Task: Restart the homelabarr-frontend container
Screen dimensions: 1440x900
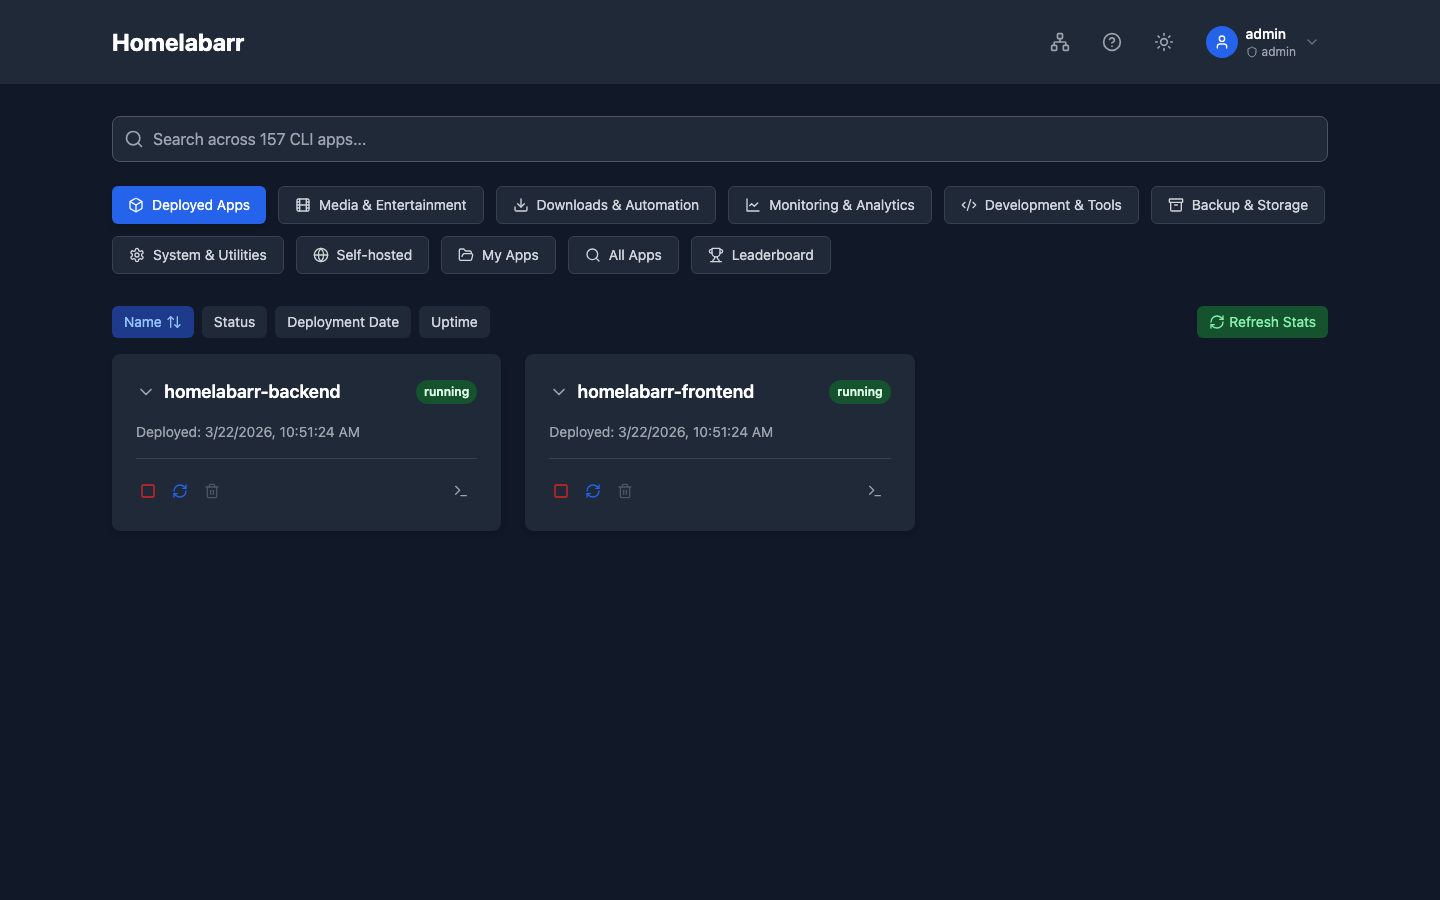Action: pos(593,491)
